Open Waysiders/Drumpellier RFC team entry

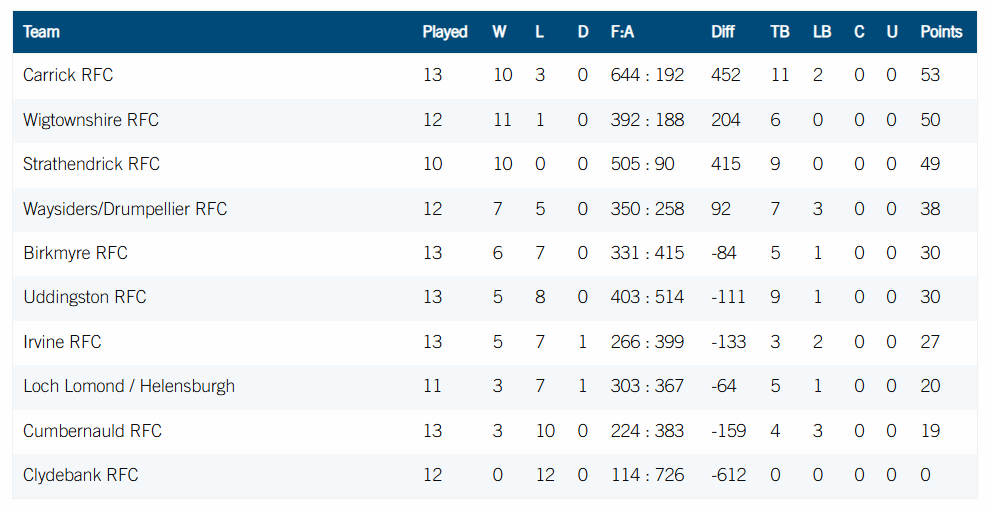125,209
